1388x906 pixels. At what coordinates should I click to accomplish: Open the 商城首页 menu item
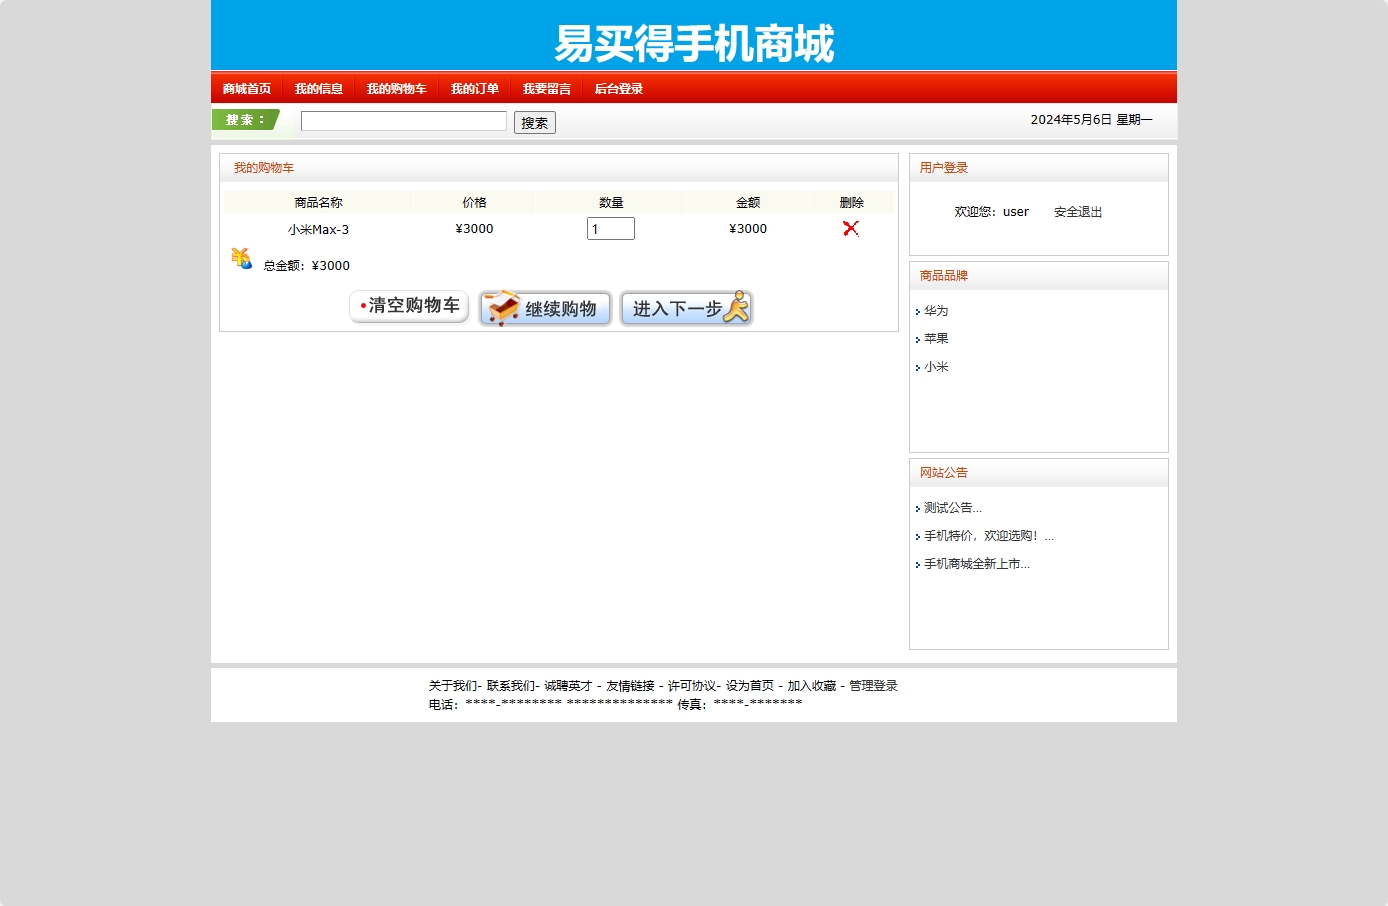point(245,88)
